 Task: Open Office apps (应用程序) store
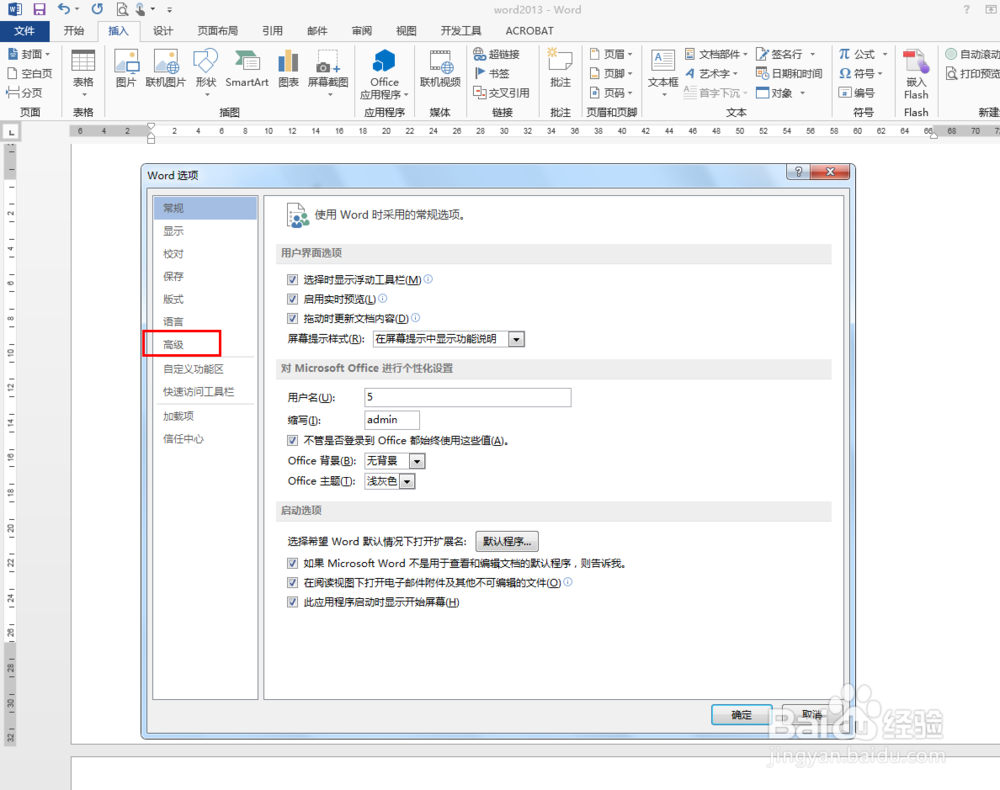point(384,74)
